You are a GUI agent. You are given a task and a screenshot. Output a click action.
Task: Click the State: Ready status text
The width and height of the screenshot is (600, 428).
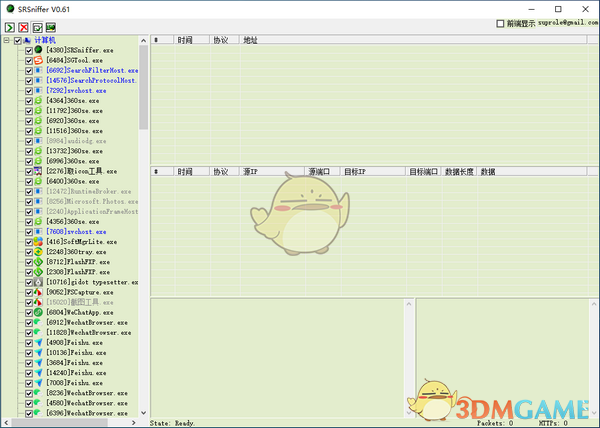(x=172, y=423)
